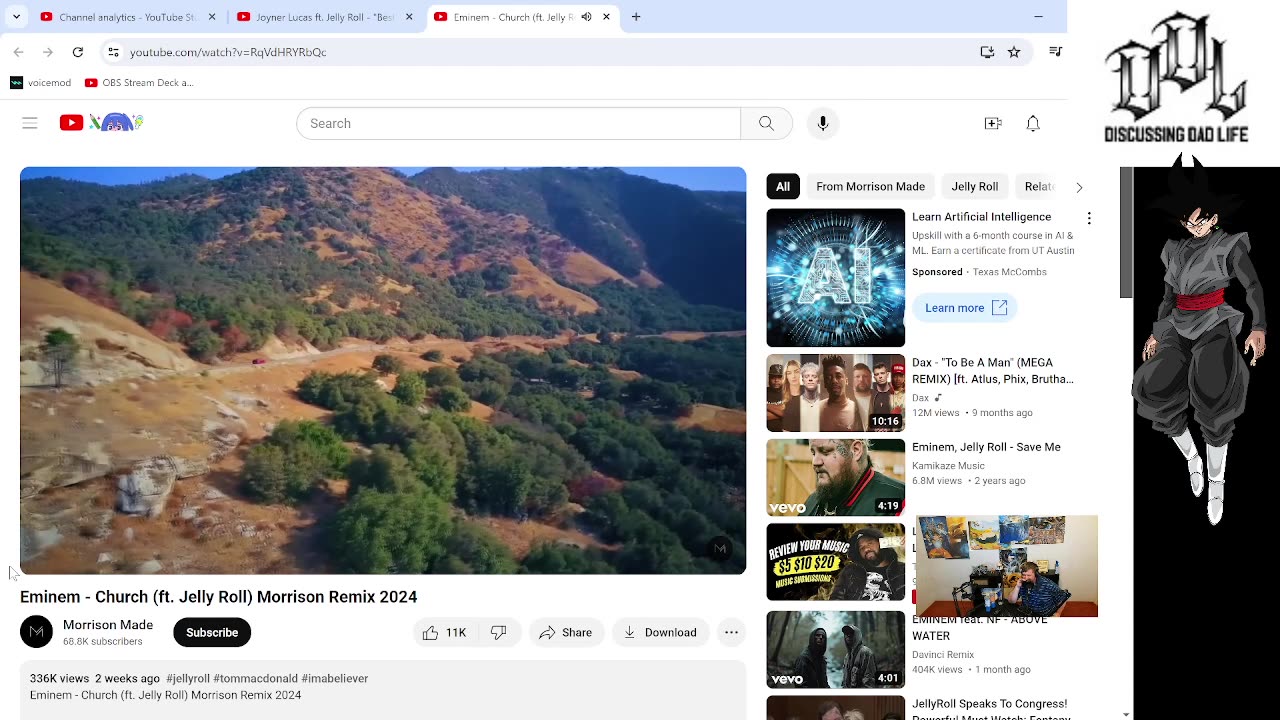Open Morrison Made channel name link
Viewport: 1280px width, 720px height.
click(x=108, y=625)
